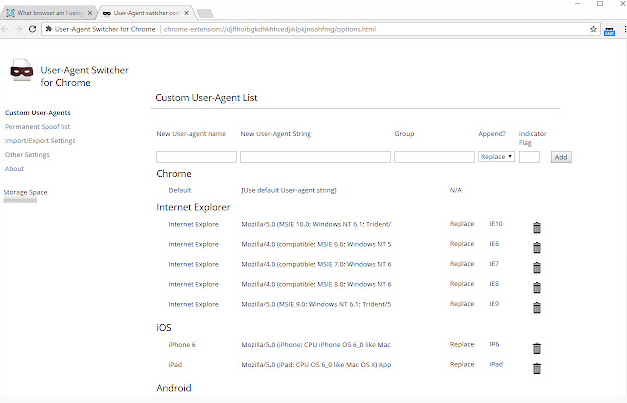
Task: Delete the IE9 user-agent entry
Action: click(x=537, y=307)
